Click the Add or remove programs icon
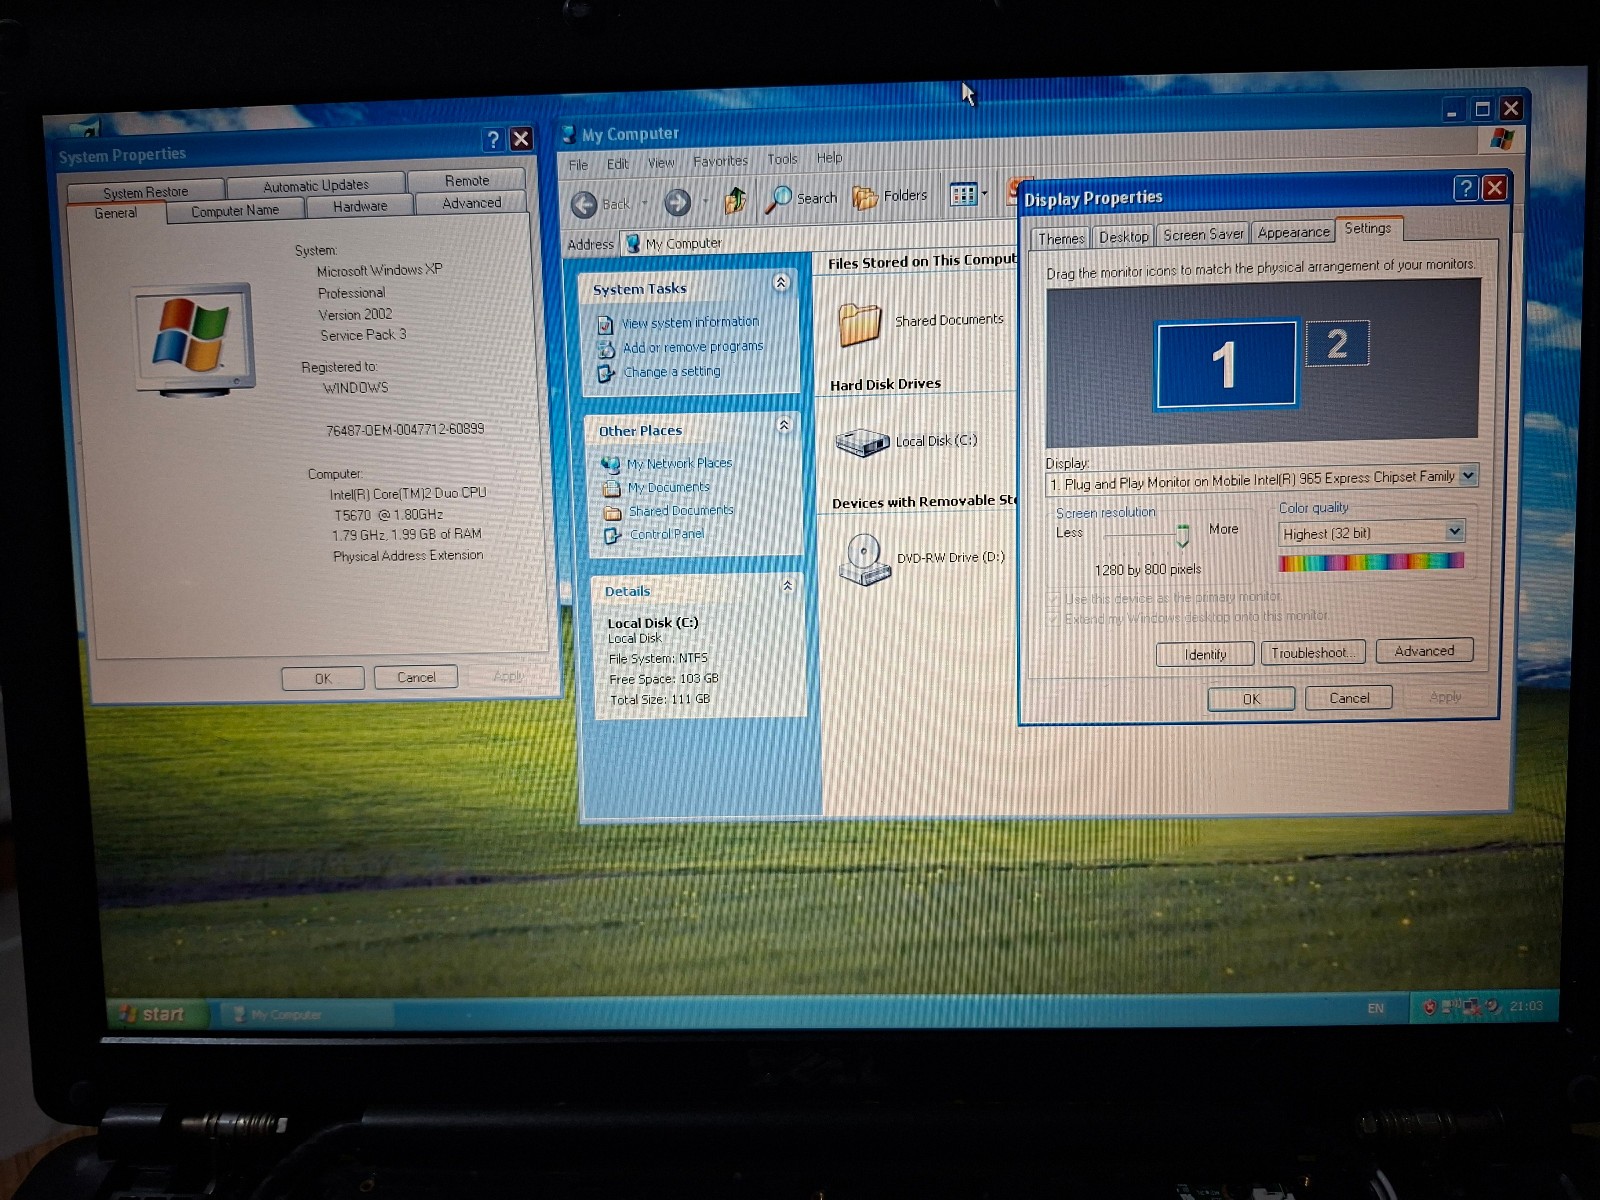Screen dimensions: 1600x1200 coord(606,349)
